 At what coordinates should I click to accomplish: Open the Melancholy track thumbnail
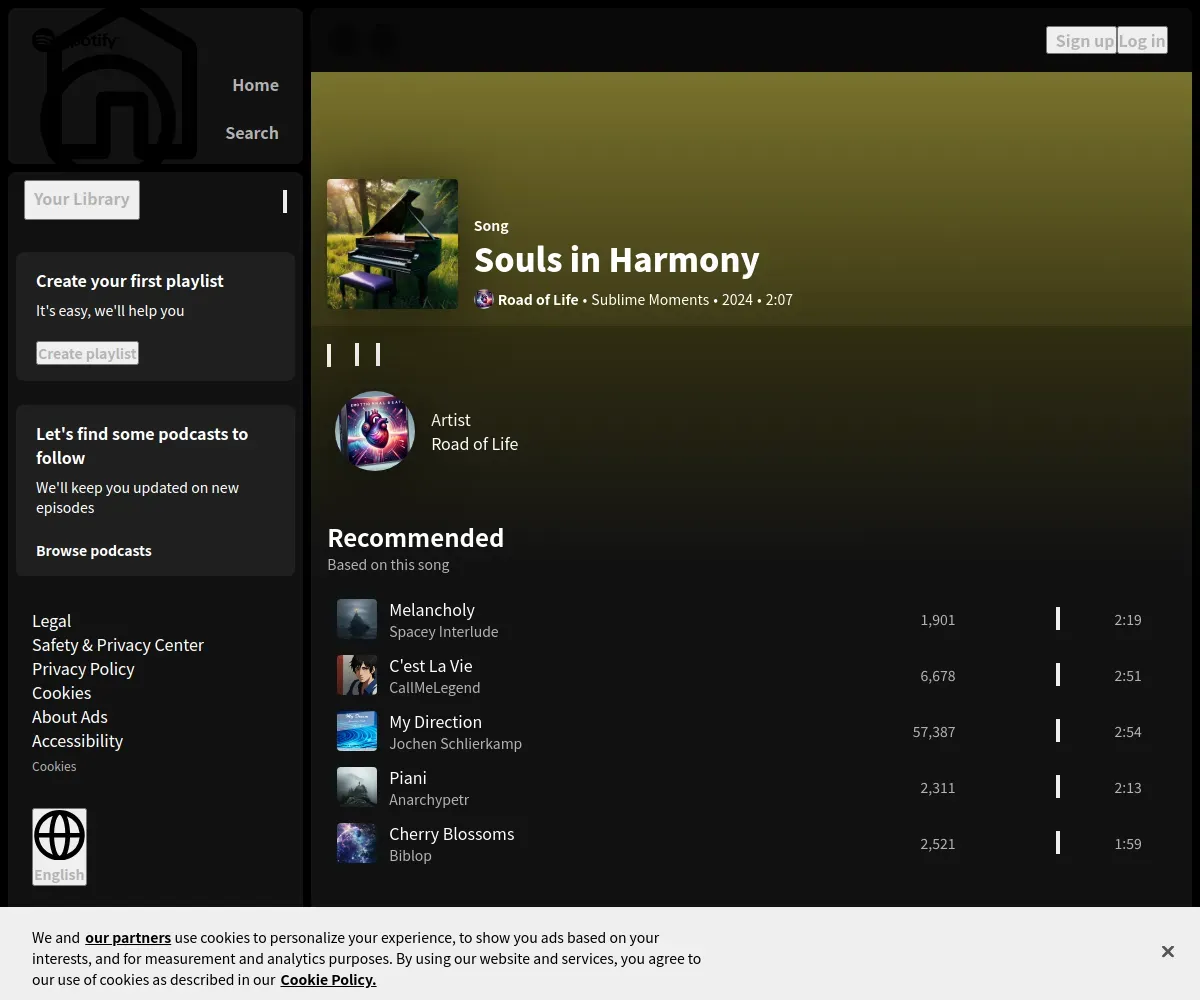(357, 619)
